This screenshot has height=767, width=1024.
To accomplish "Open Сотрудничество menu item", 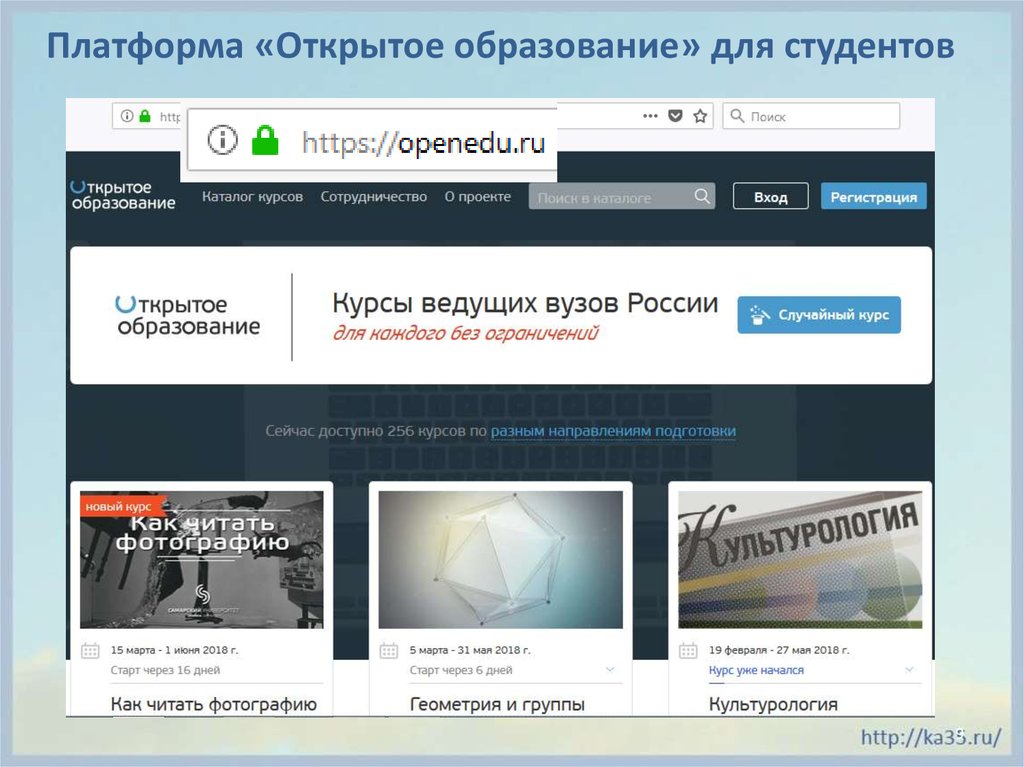I will [374, 197].
